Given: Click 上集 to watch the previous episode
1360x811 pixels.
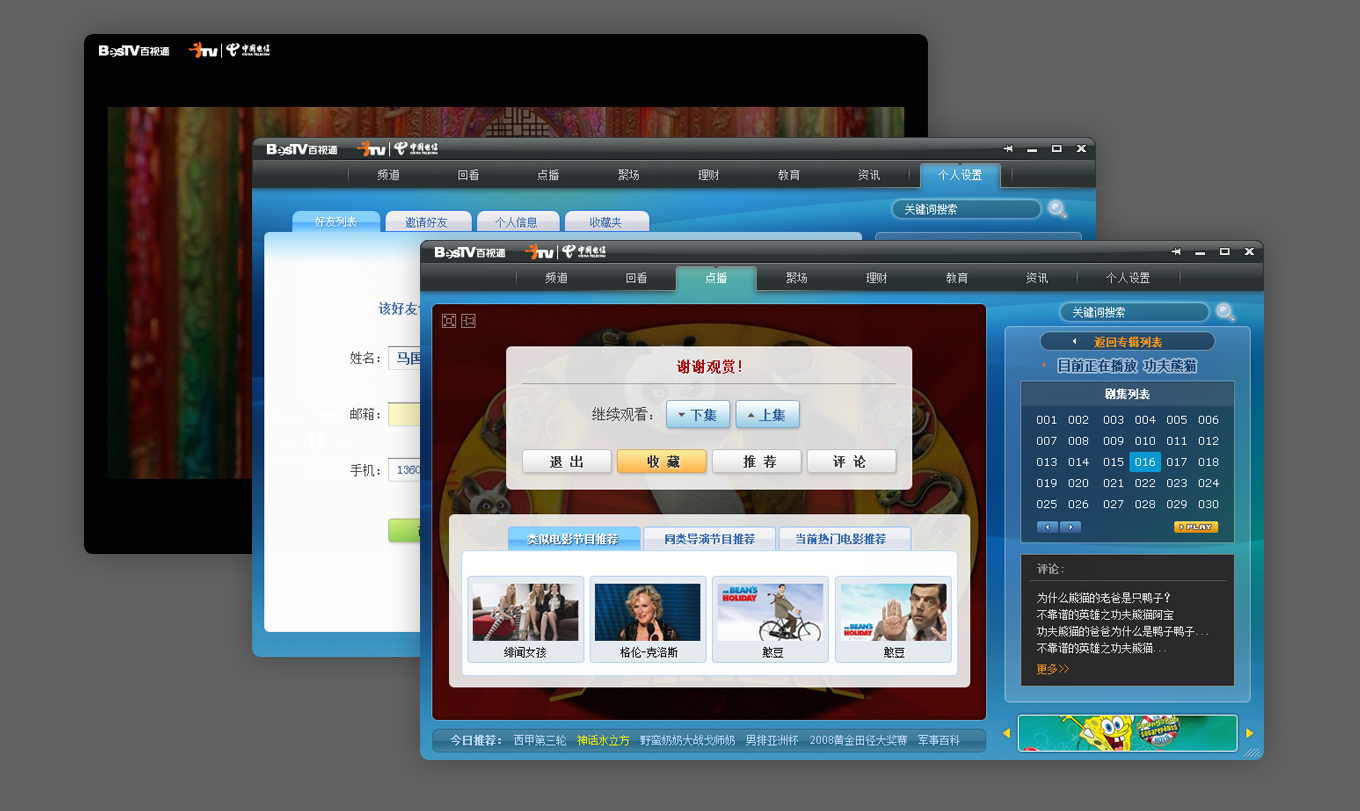Looking at the screenshot, I should [767, 414].
